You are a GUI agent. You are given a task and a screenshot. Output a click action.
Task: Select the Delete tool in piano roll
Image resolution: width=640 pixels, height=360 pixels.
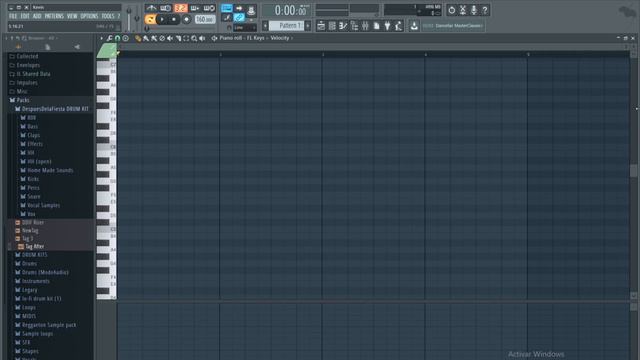coord(162,38)
